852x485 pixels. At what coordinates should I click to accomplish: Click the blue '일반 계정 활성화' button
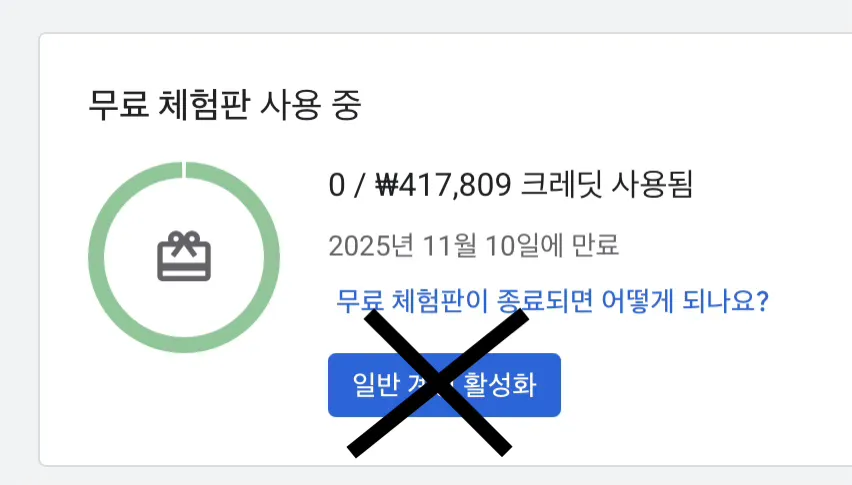444,385
